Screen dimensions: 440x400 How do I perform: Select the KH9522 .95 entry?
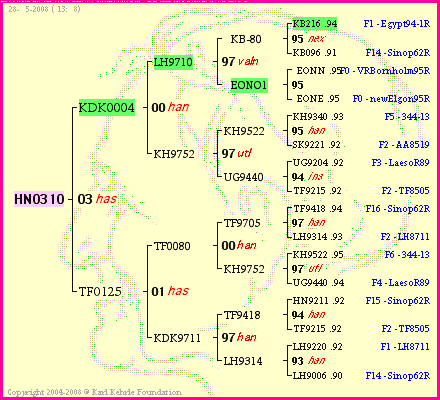tap(318, 255)
